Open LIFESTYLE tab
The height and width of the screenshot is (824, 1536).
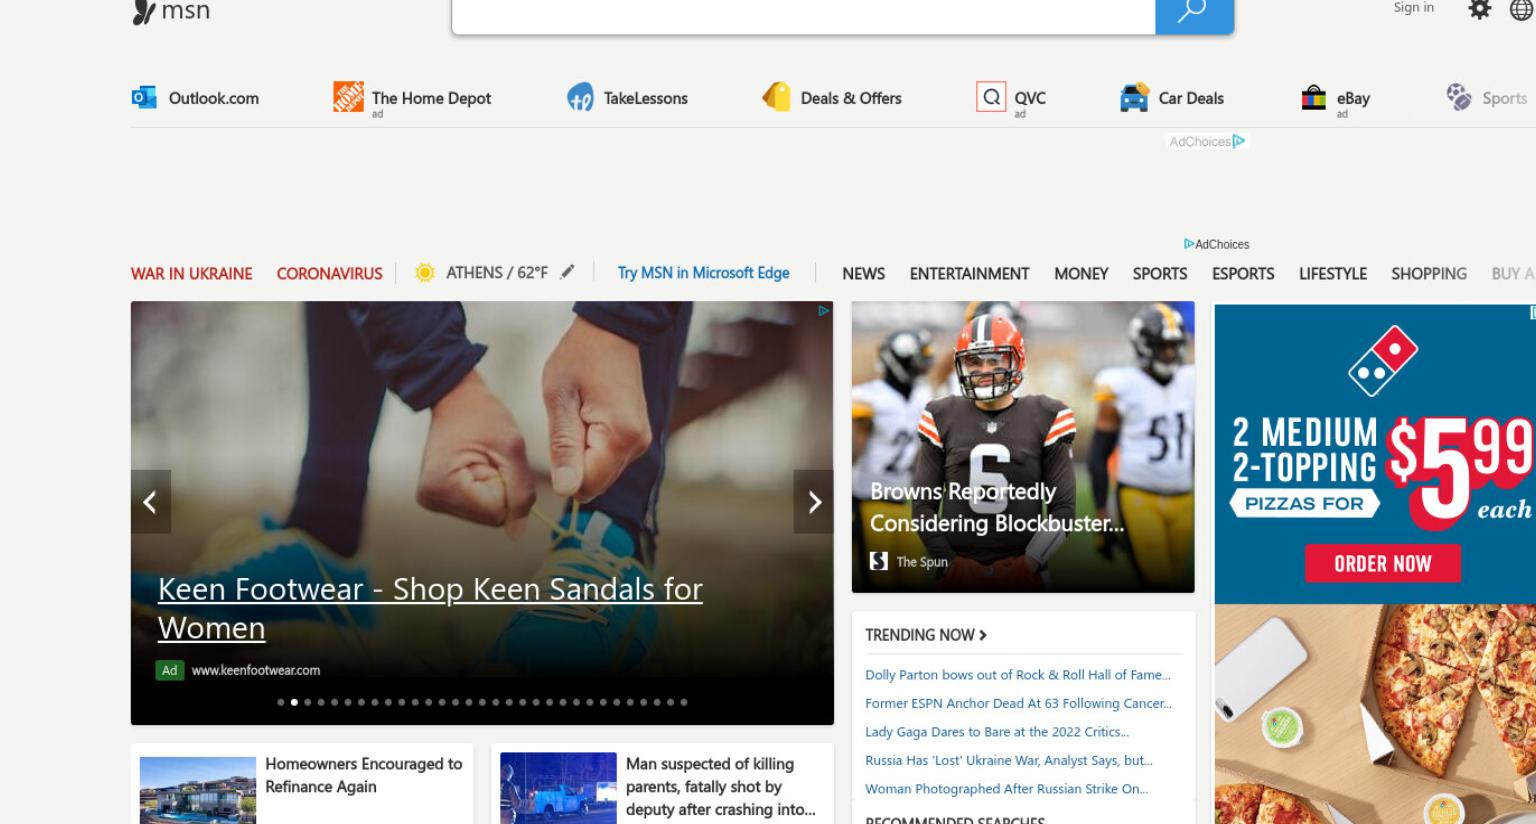[1333, 273]
